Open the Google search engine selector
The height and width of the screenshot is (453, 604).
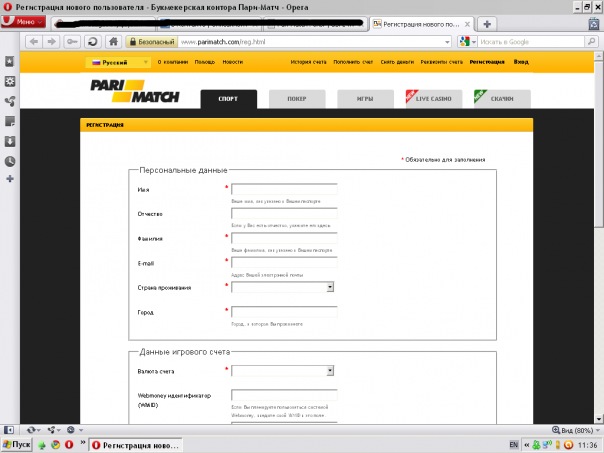click(x=467, y=42)
